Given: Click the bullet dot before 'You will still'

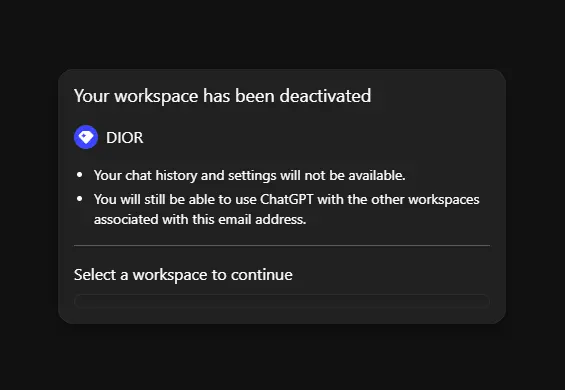Looking at the screenshot, I should point(80,199).
